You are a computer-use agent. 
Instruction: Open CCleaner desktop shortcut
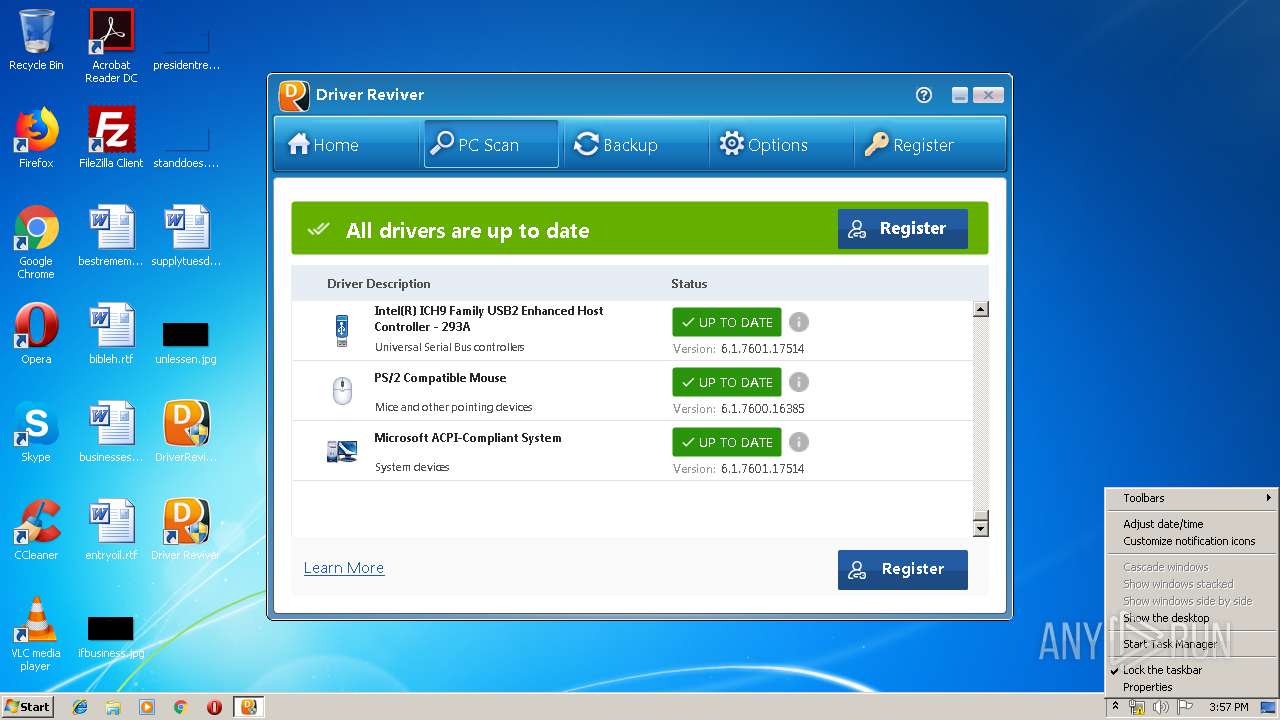(36, 530)
